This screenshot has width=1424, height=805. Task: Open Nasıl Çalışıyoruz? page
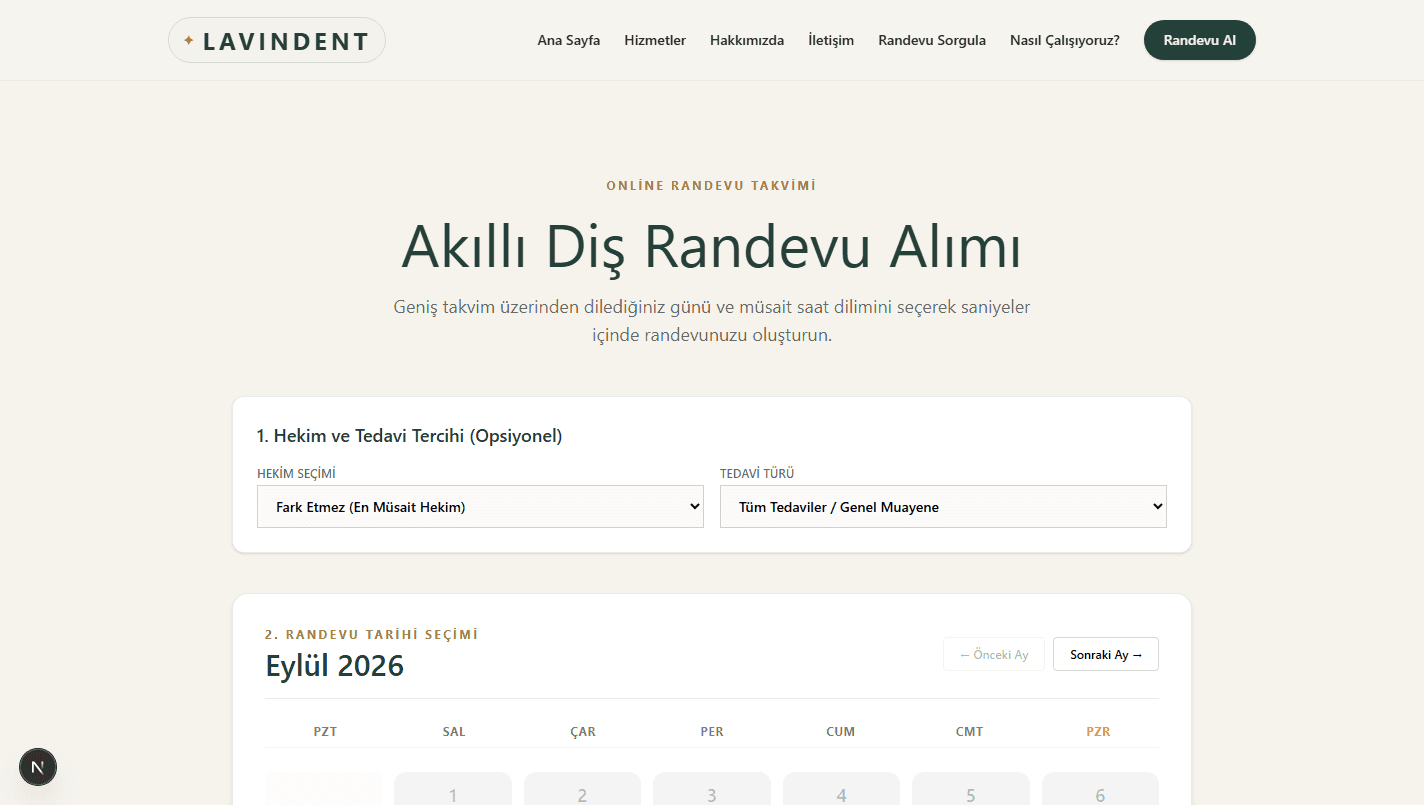[1065, 41]
